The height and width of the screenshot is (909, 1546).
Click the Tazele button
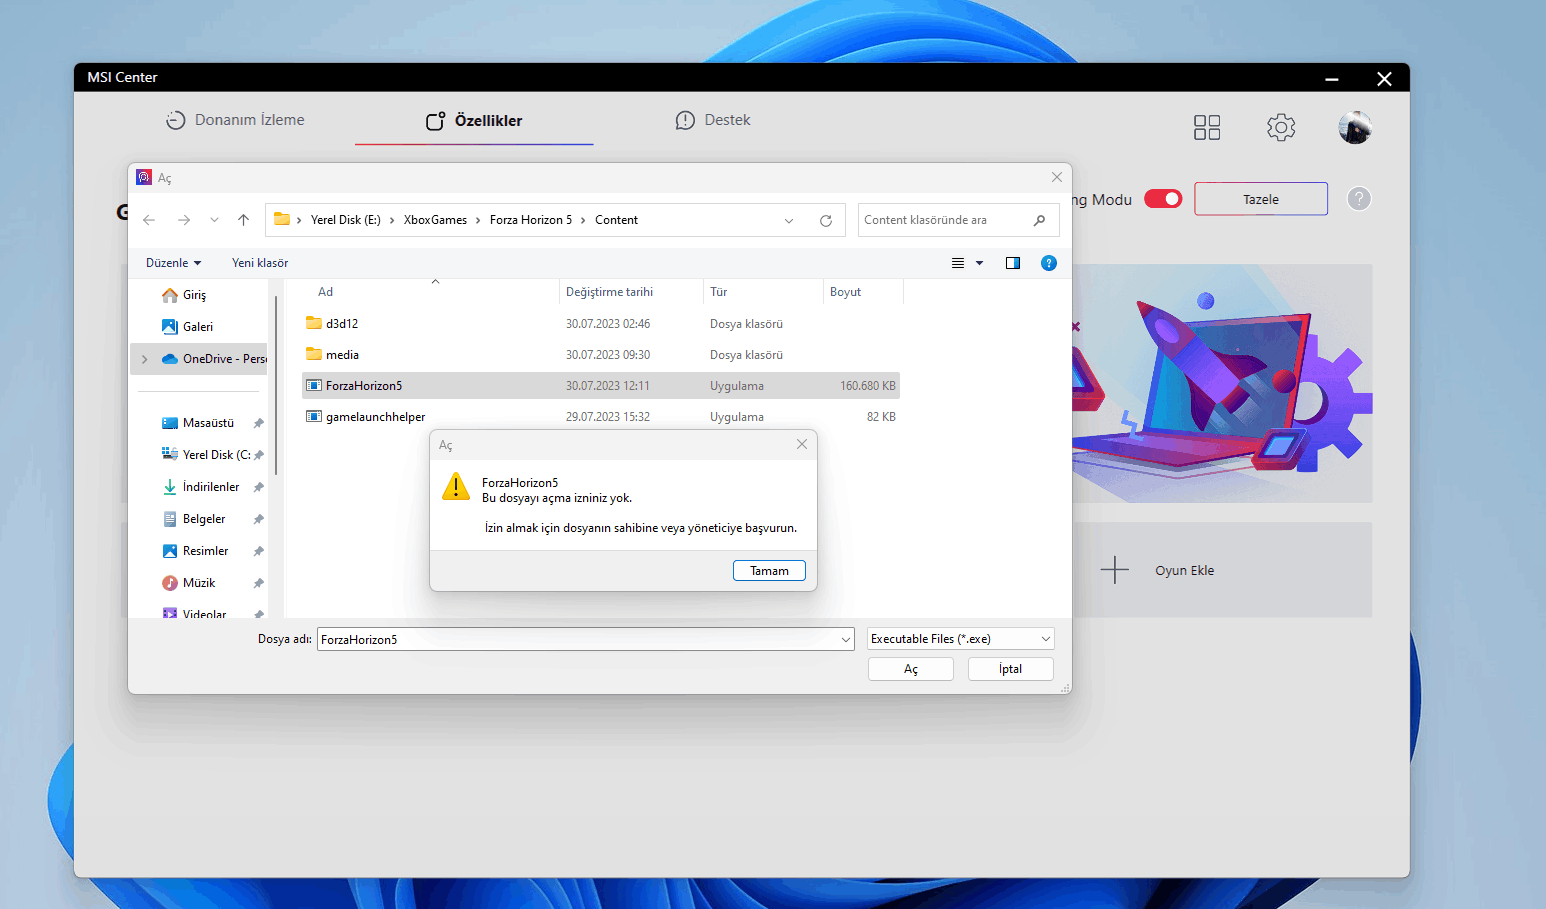click(x=1261, y=199)
